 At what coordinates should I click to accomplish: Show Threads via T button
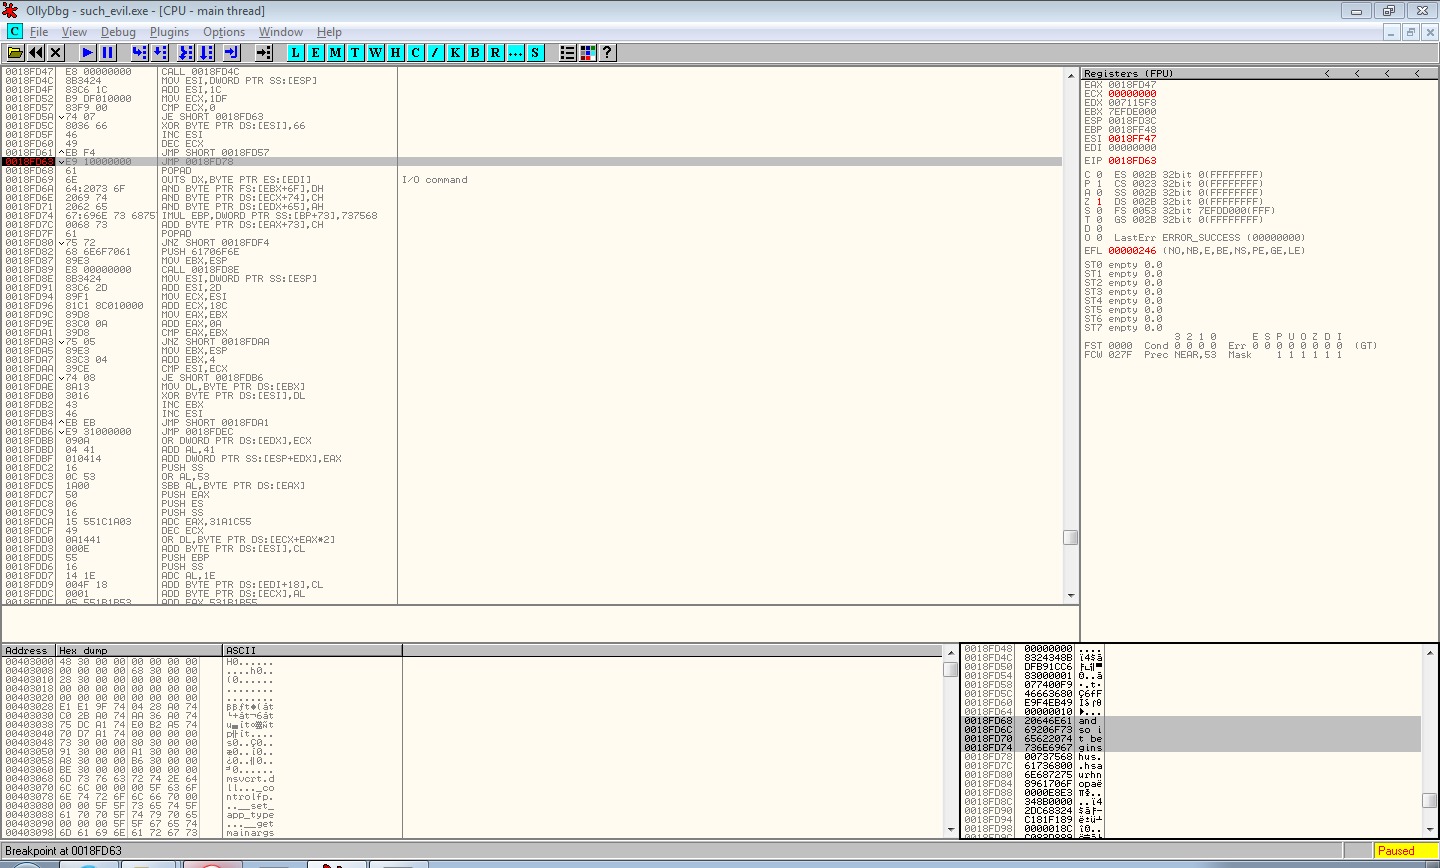pyautogui.click(x=355, y=52)
